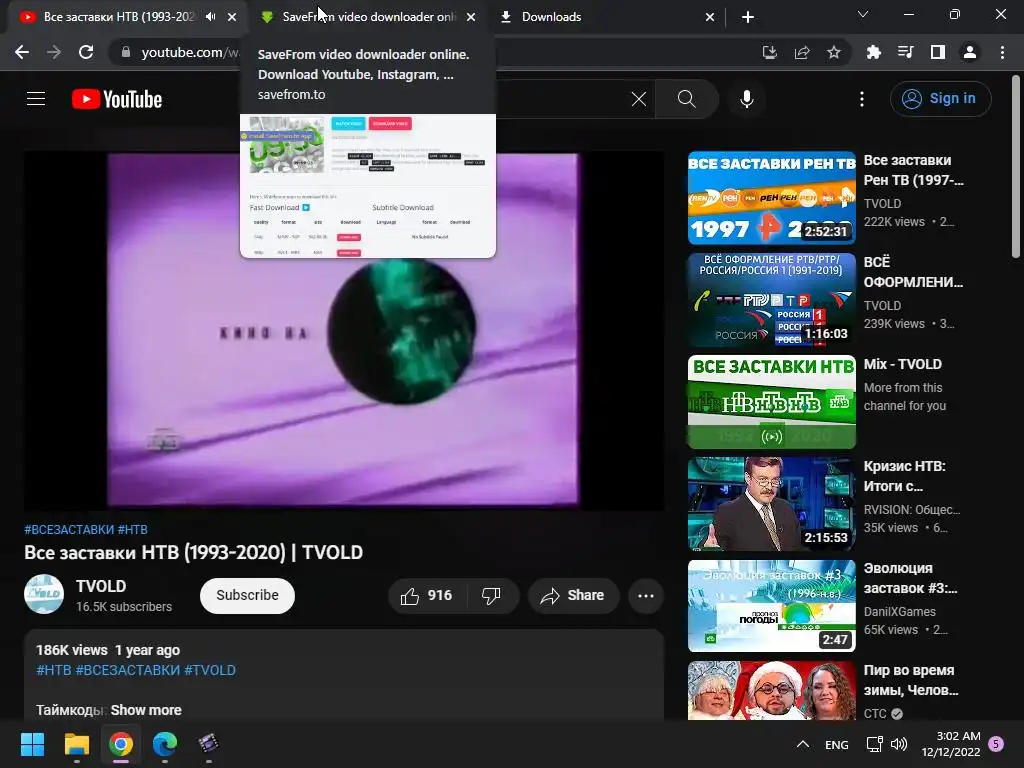Go back with browser back arrow
The image size is (1024, 768).
(x=22, y=52)
